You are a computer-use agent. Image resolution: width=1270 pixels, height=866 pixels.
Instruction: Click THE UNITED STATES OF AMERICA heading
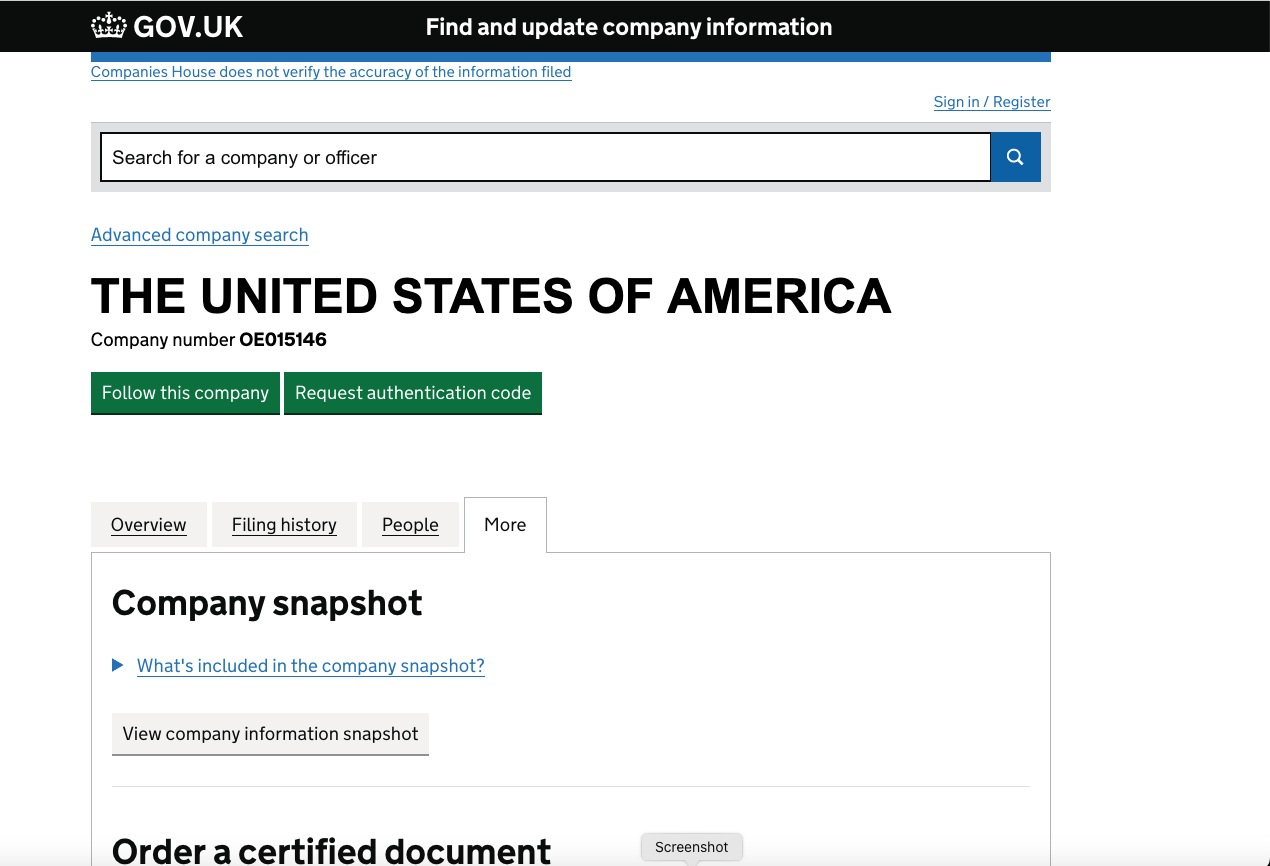491,296
